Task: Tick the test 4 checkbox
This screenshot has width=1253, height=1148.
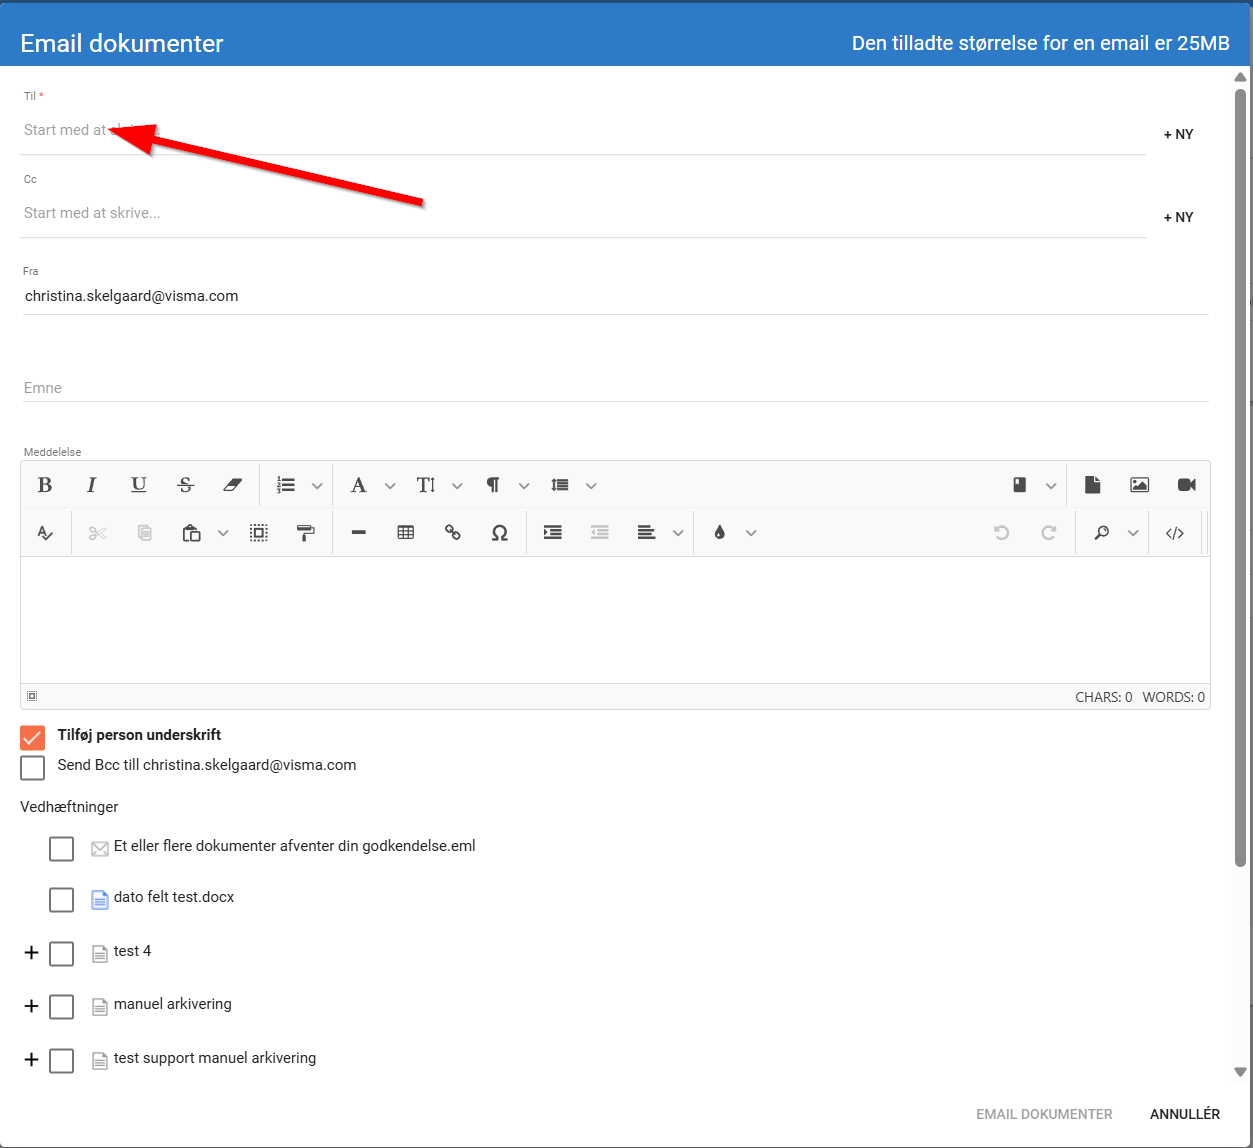Action: [x=62, y=953]
